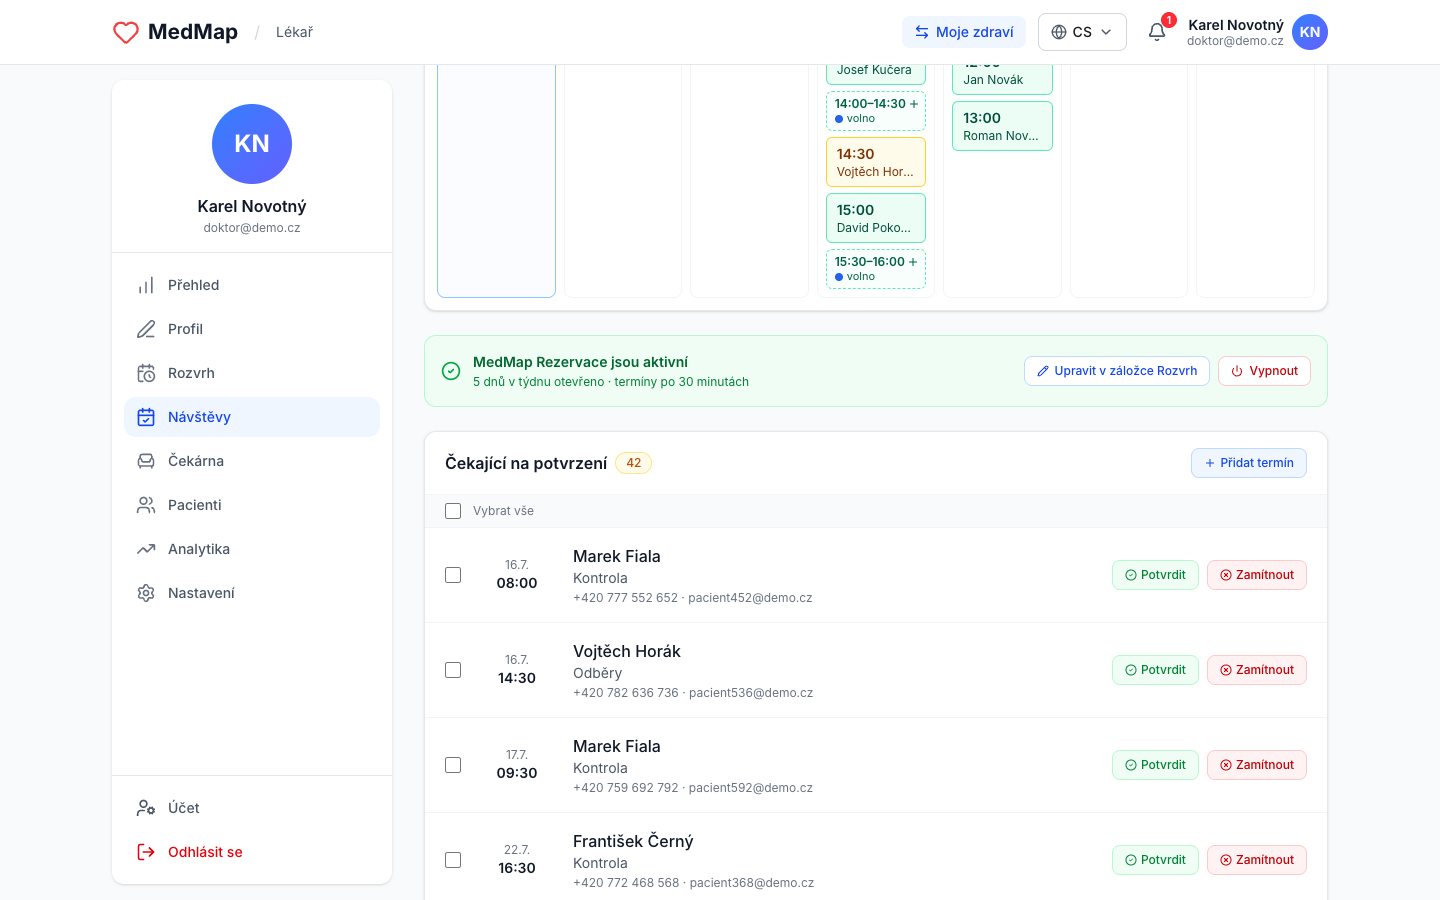The width and height of the screenshot is (1440, 900).
Task: Confirm František Černý's 16:30 appointment
Action: pyautogui.click(x=1155, y=860)
